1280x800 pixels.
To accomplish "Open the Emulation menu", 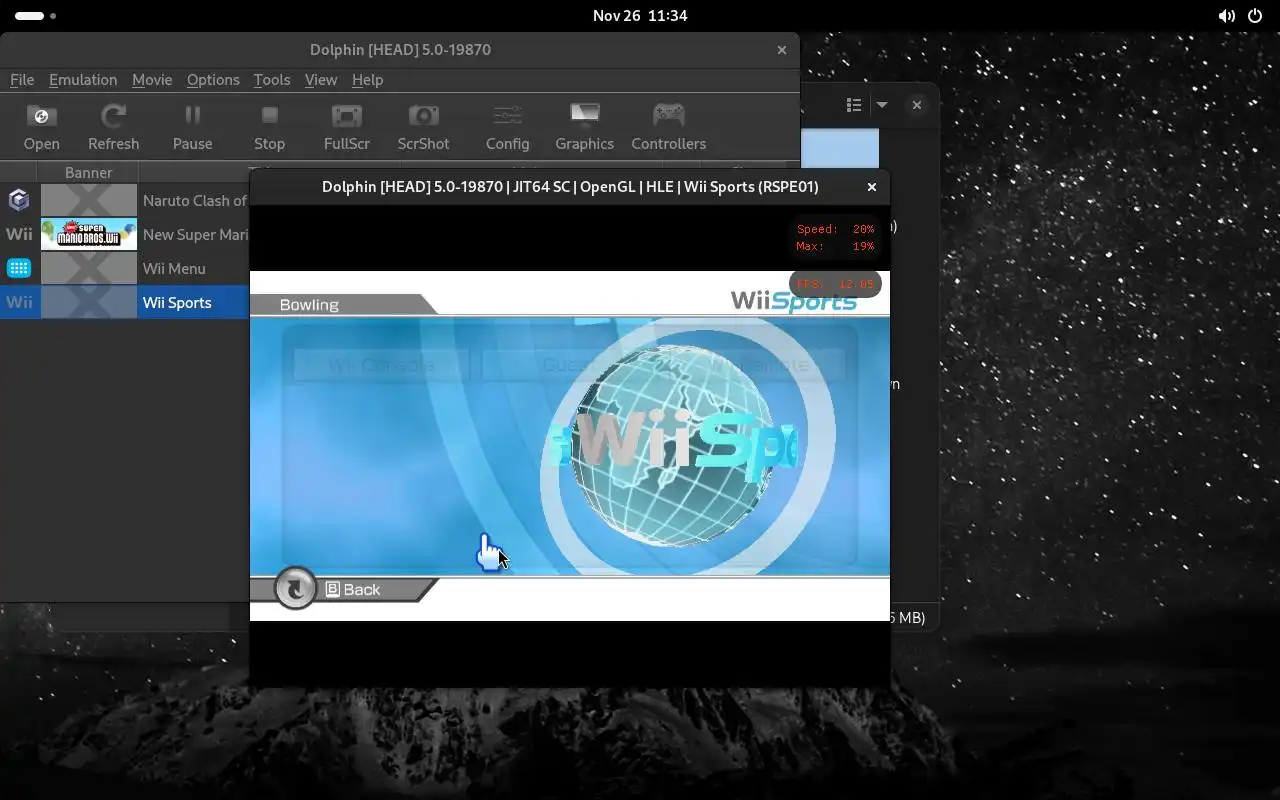I will click(x=83, y=80).
